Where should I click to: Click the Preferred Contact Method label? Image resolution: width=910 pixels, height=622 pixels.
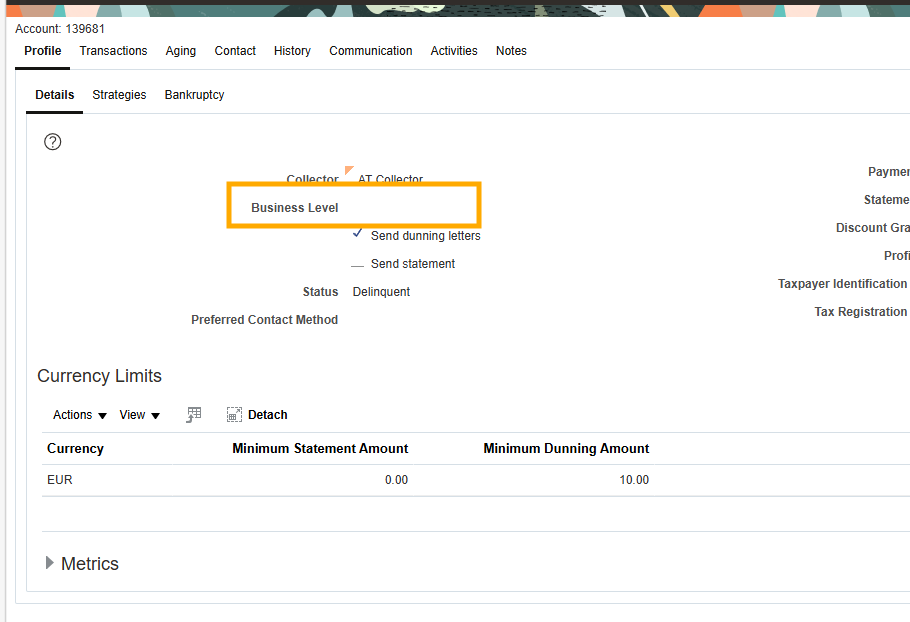click(x=265, y=320)
